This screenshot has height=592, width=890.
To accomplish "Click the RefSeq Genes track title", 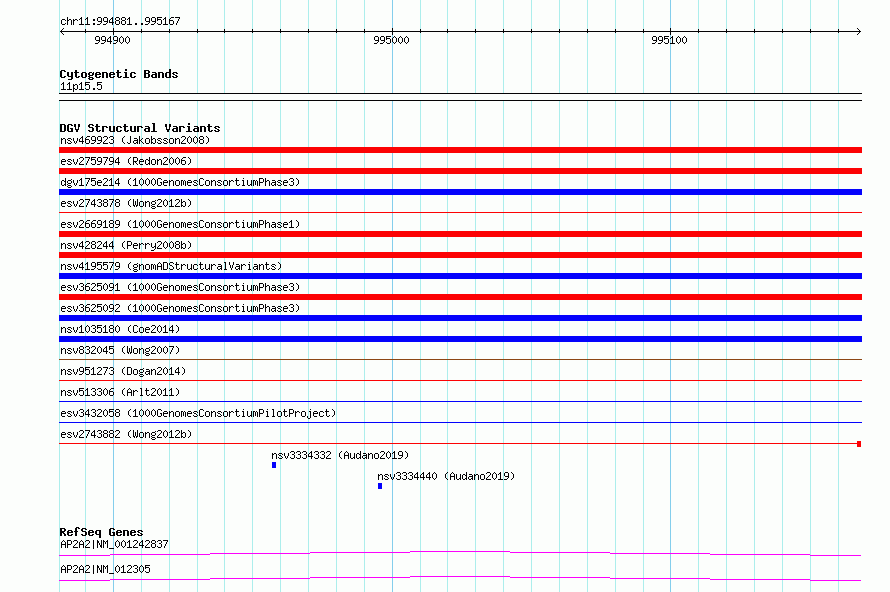I will click(101, 532).
